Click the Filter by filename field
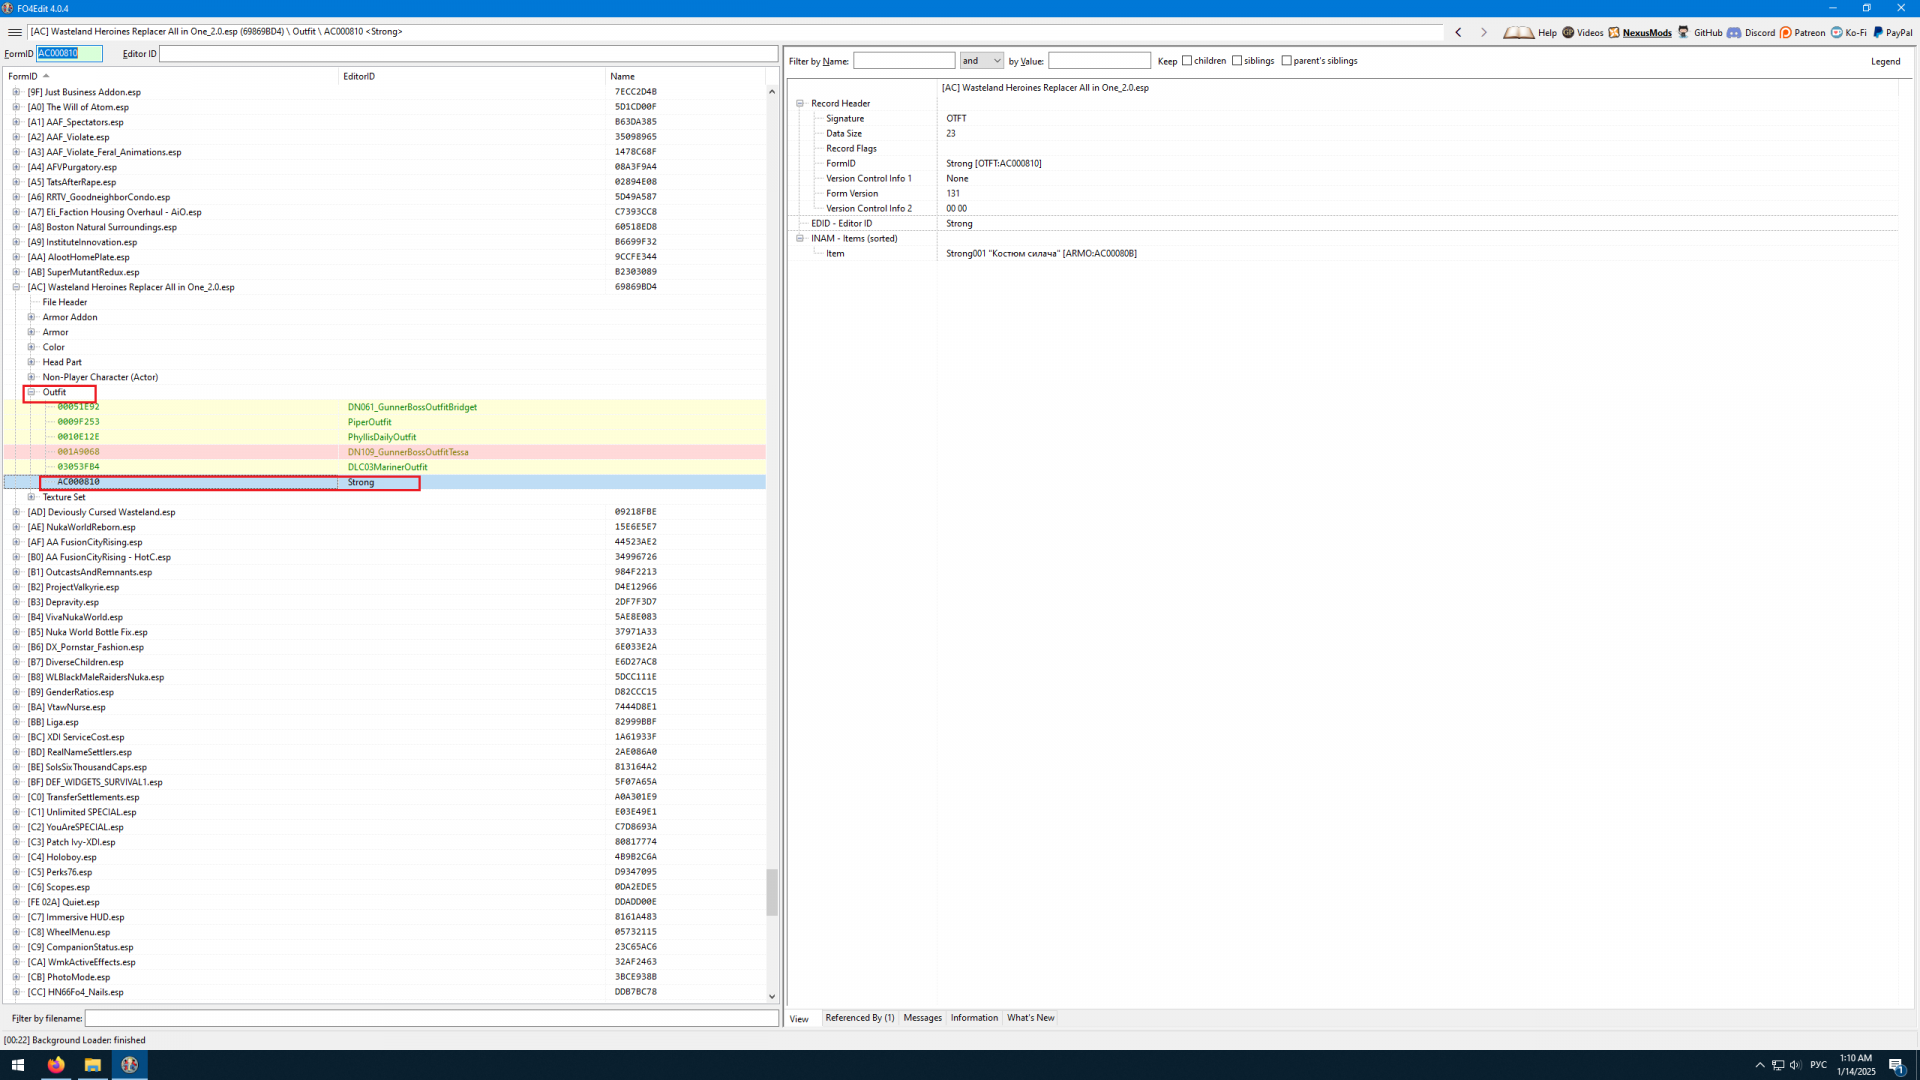 pyautogui.click(x=430, y=1018)
